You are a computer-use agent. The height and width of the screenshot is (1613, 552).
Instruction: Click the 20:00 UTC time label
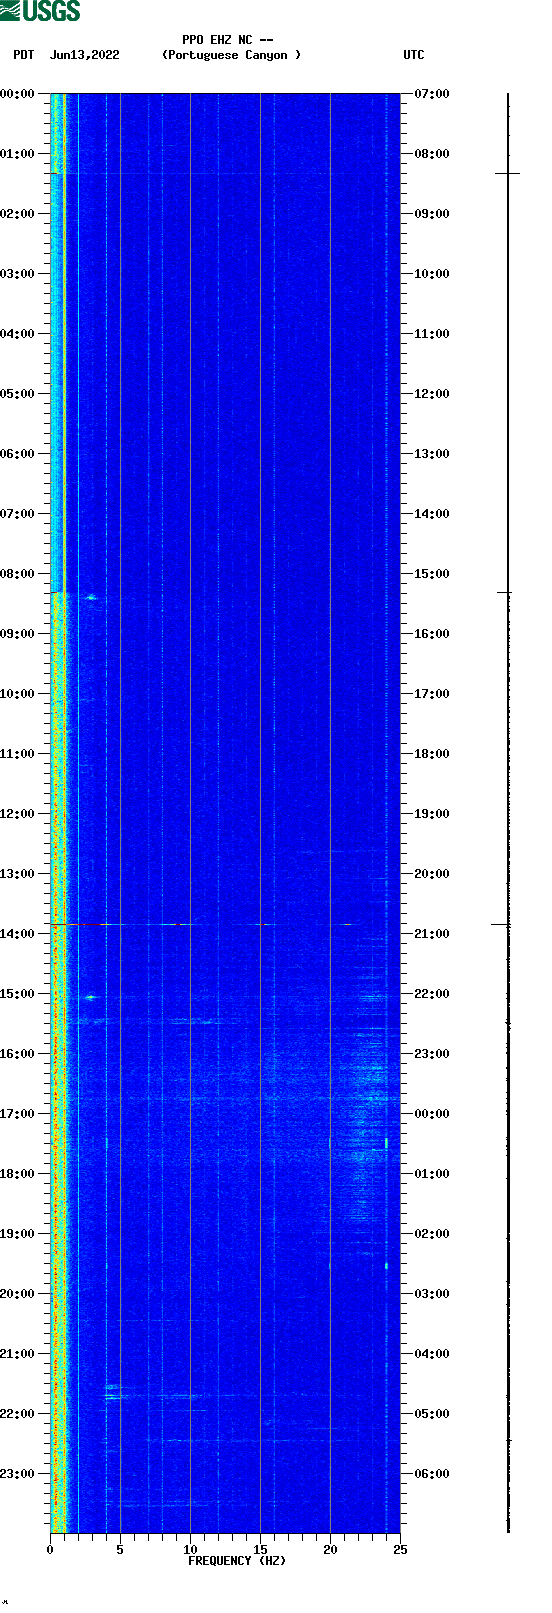click(432, 874)
